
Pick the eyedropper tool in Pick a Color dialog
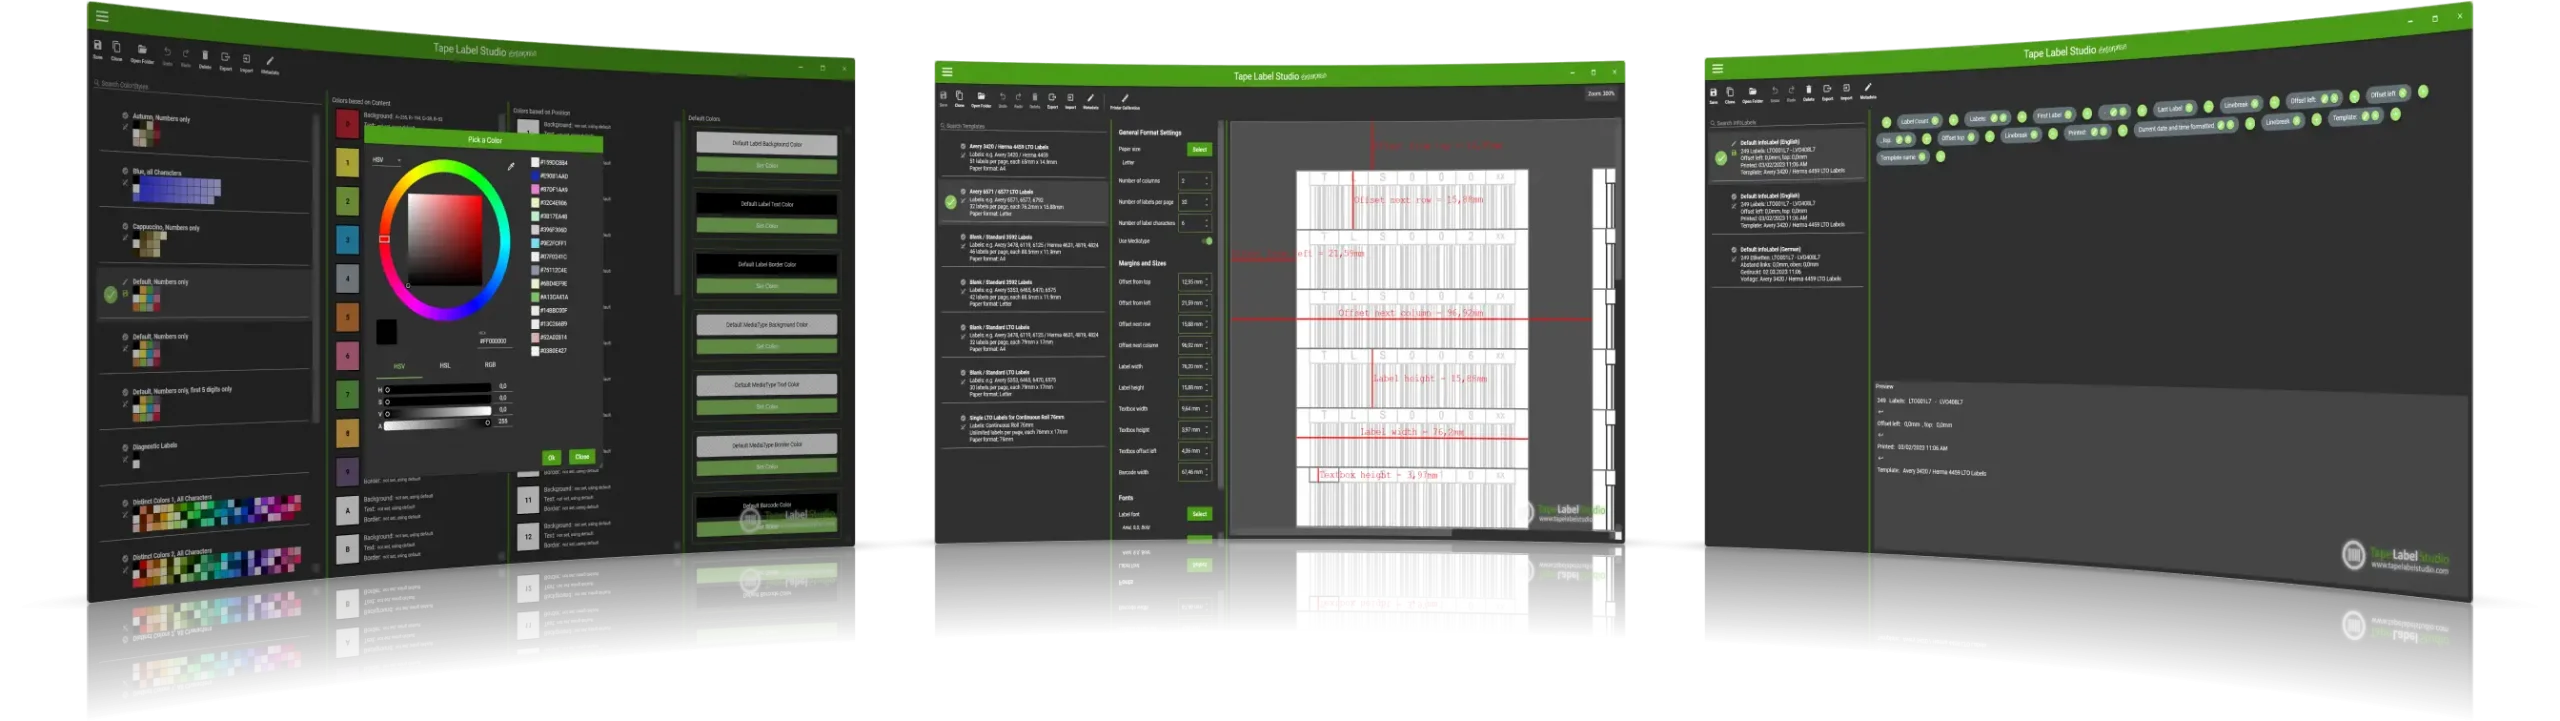511,166
